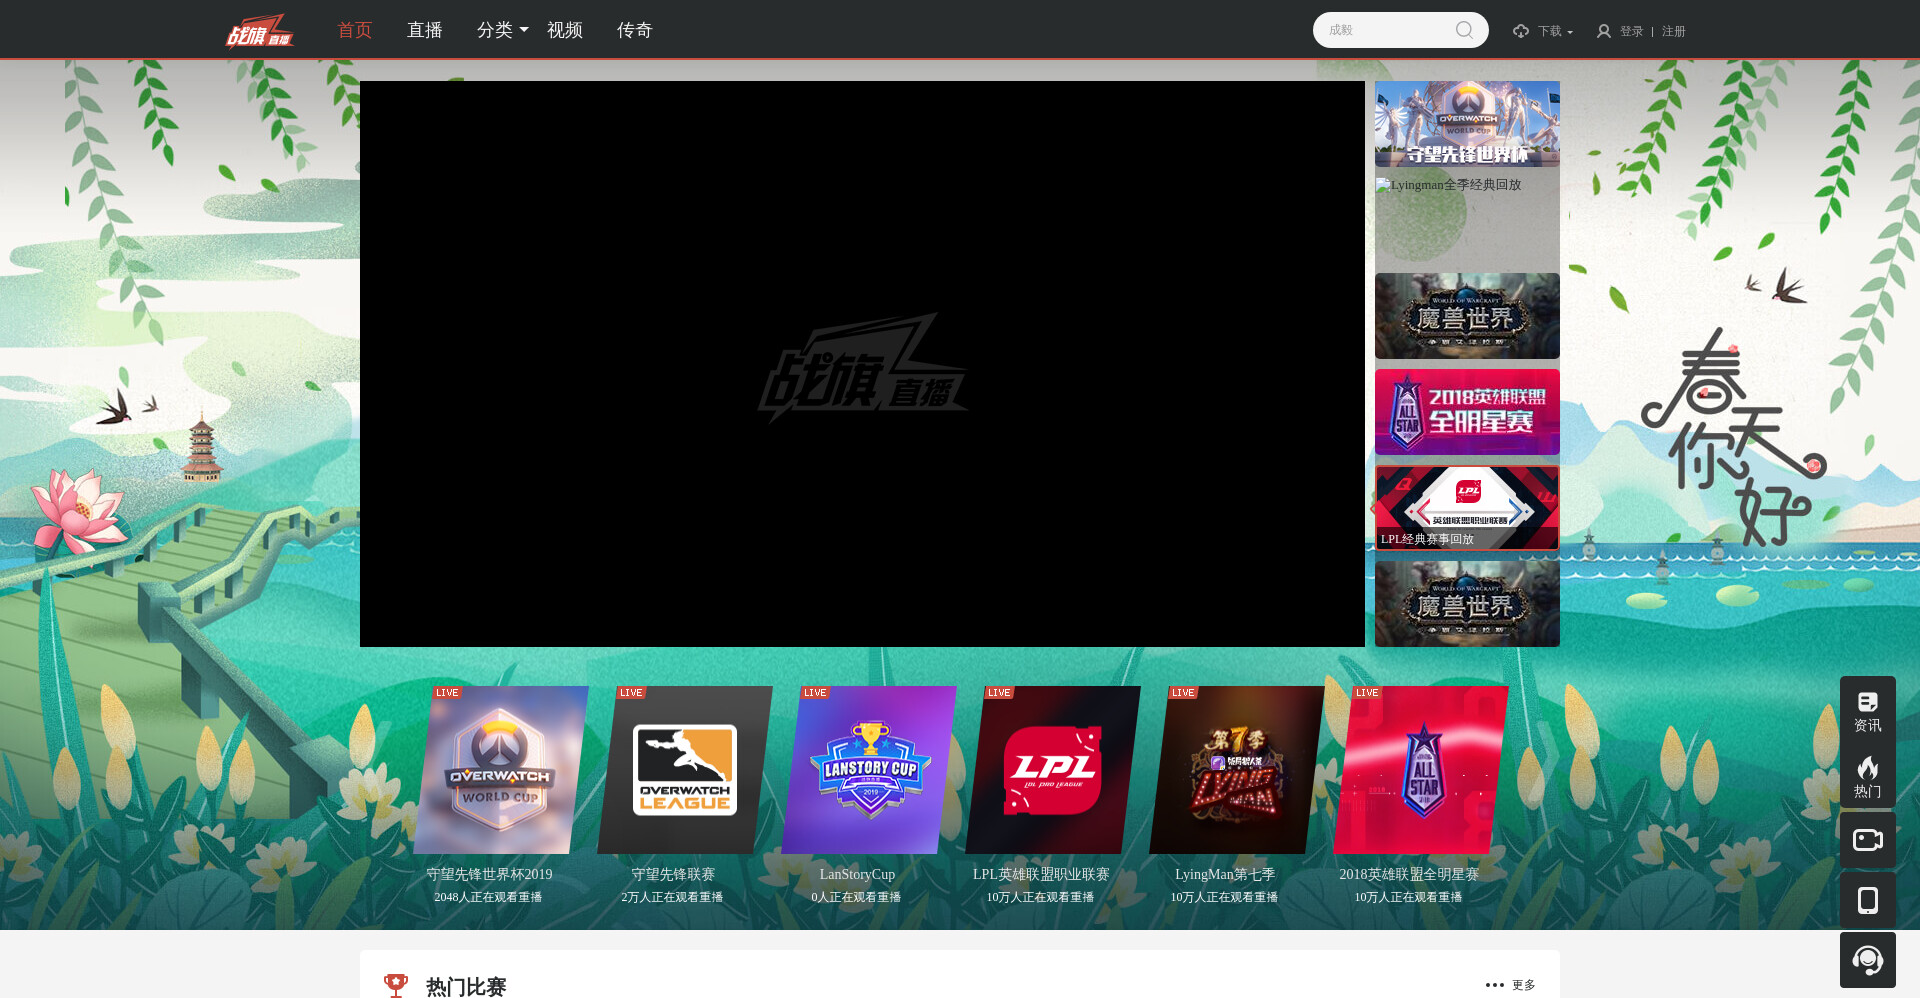The height and width of the screenshot is (998, 1920).
Task: Click the search magnifier icon
Action: [x=1465, y=30]
